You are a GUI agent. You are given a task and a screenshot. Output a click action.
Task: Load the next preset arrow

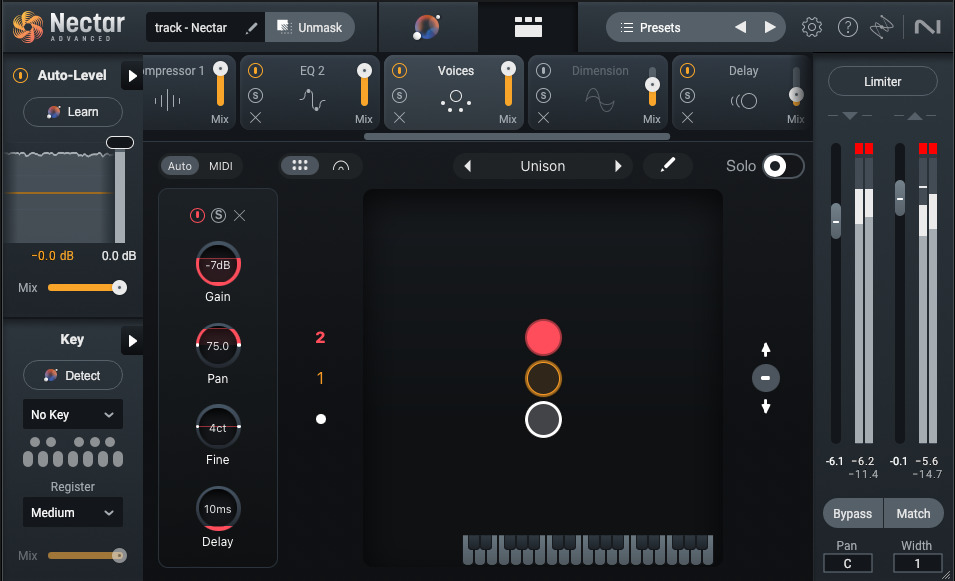(770, 27)
